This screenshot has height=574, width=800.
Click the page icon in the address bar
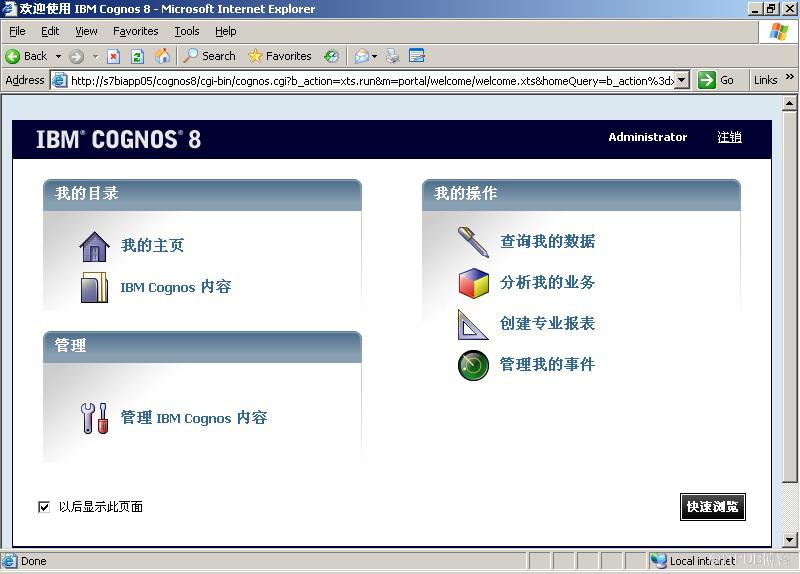click(60, 81)
